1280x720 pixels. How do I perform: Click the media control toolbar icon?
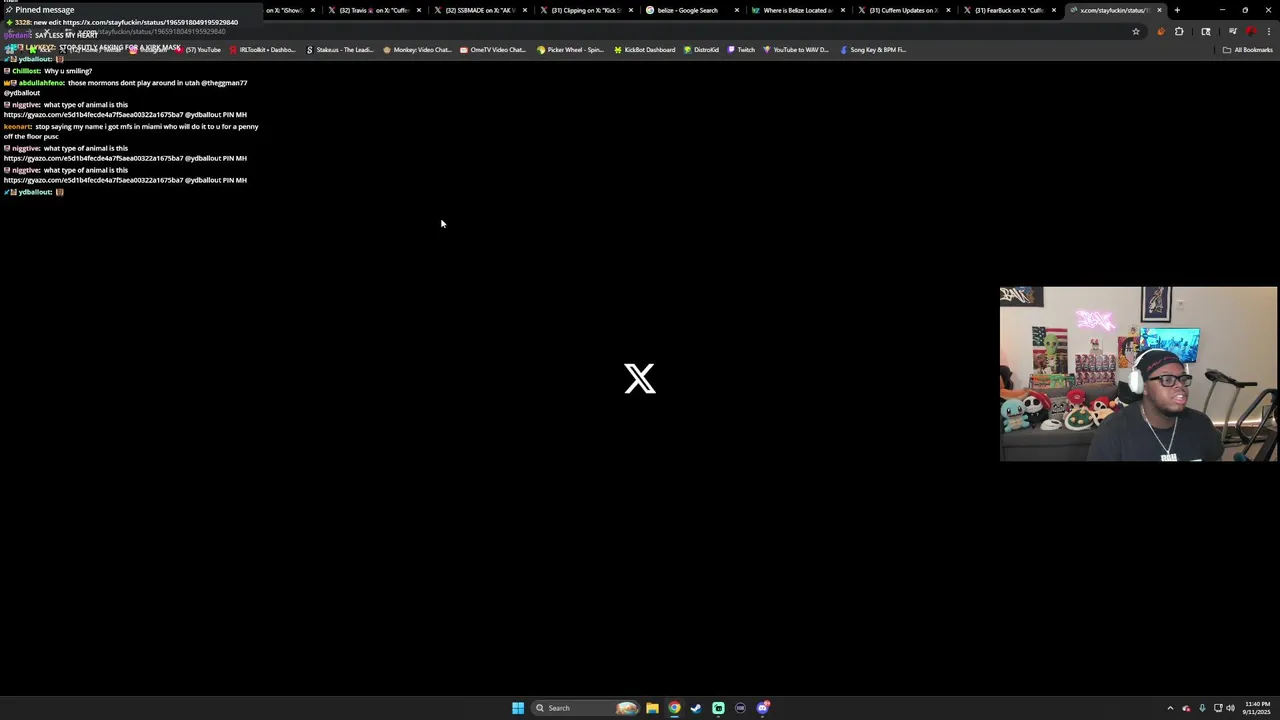point(1232,31)
